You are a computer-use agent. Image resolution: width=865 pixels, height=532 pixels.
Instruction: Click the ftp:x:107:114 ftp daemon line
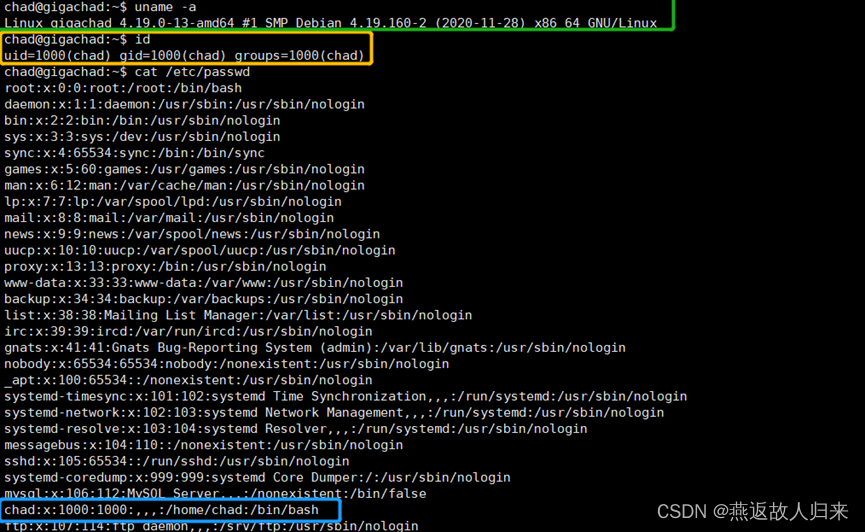pos(211,526)
